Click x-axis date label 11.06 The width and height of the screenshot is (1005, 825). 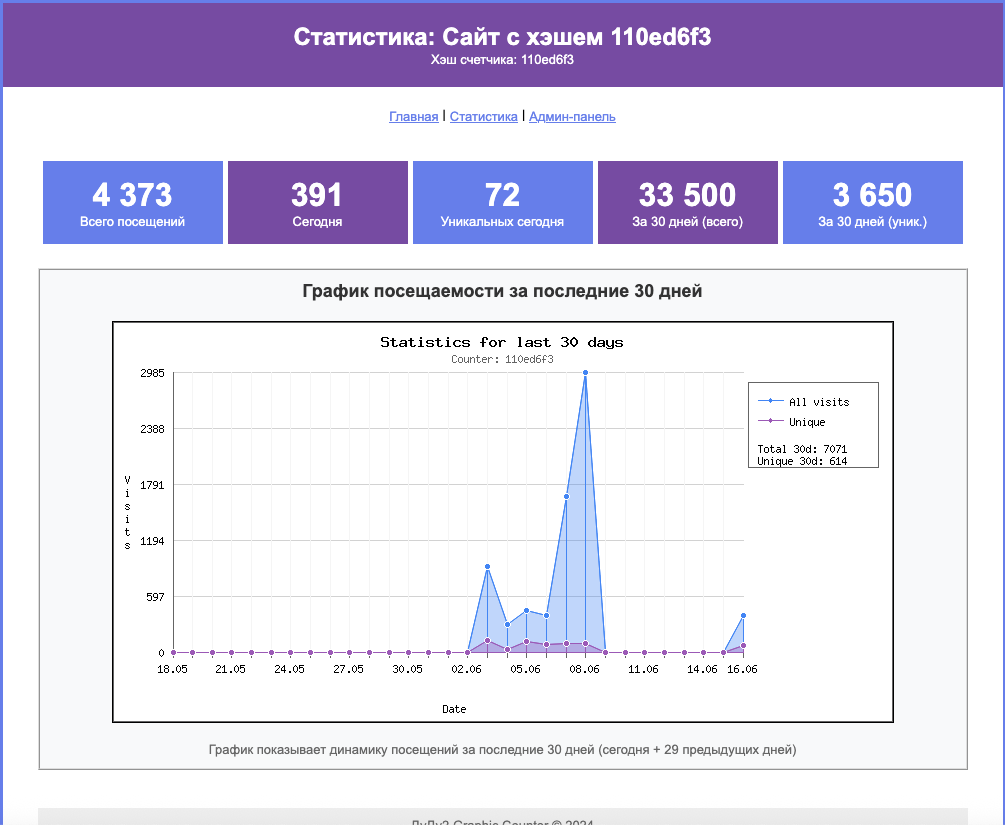[644, 669]
